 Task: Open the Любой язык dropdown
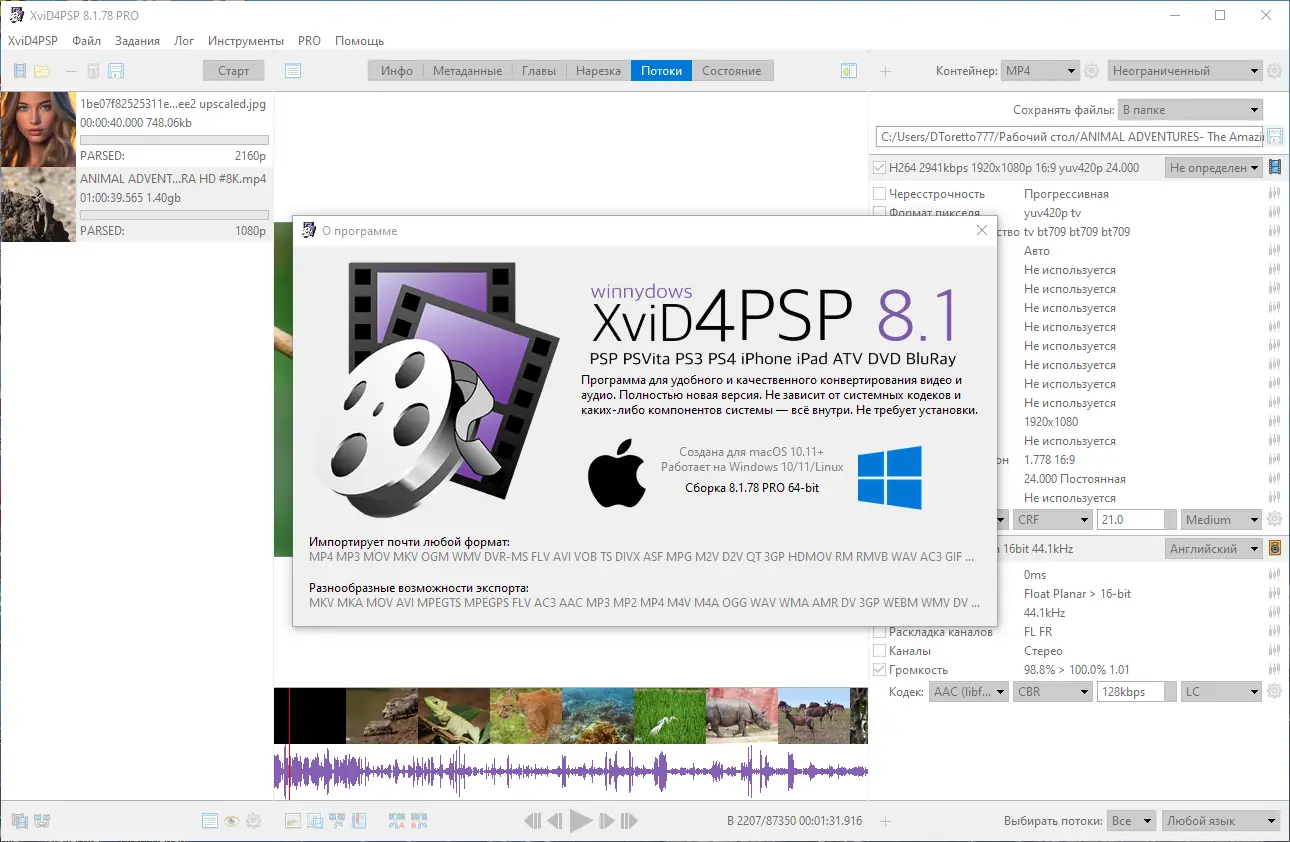pos(1221,821)
